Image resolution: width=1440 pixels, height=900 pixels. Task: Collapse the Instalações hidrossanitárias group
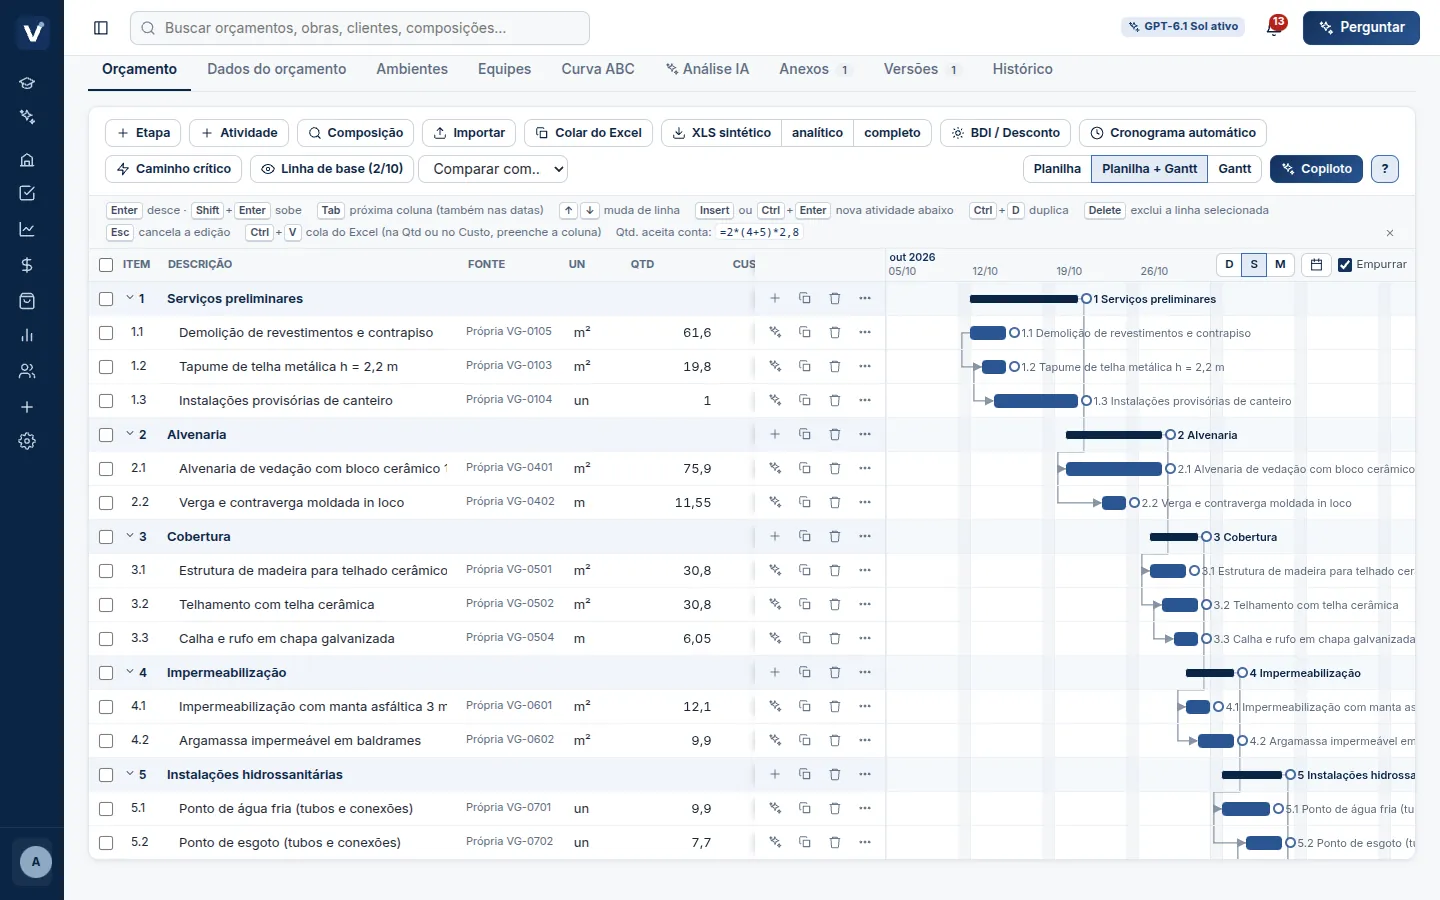(x=130, y=775)
